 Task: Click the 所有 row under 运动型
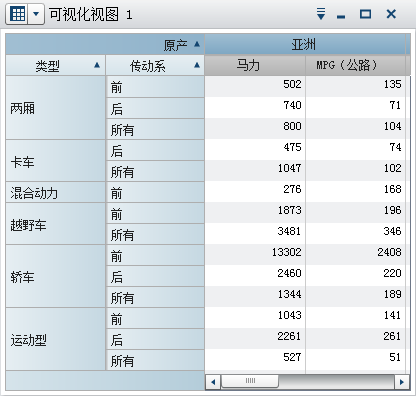pos(155,360)
